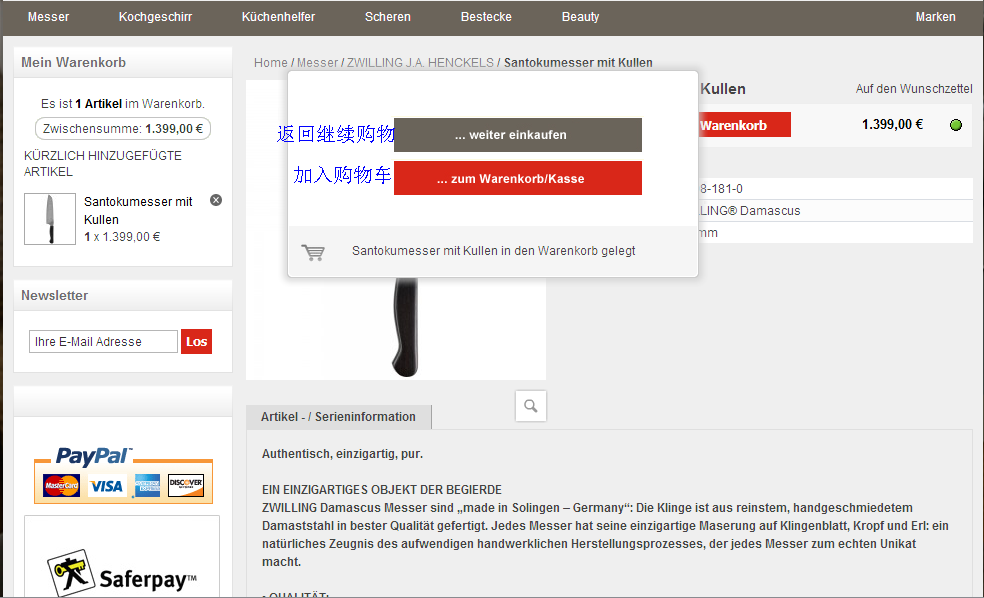The height and width of the screenshot is (598, 984).
Task: Type in the E-Mail Adresse field
Action: (103, 342)
